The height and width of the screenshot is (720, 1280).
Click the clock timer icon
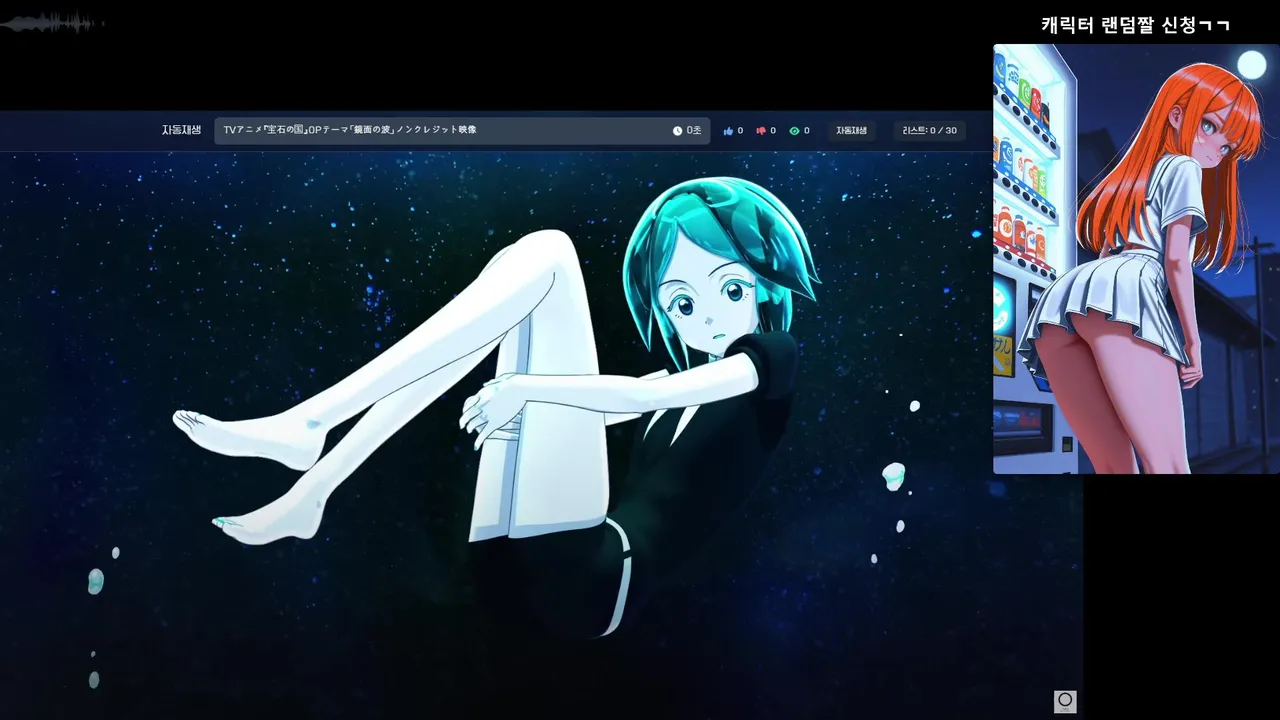677,131
